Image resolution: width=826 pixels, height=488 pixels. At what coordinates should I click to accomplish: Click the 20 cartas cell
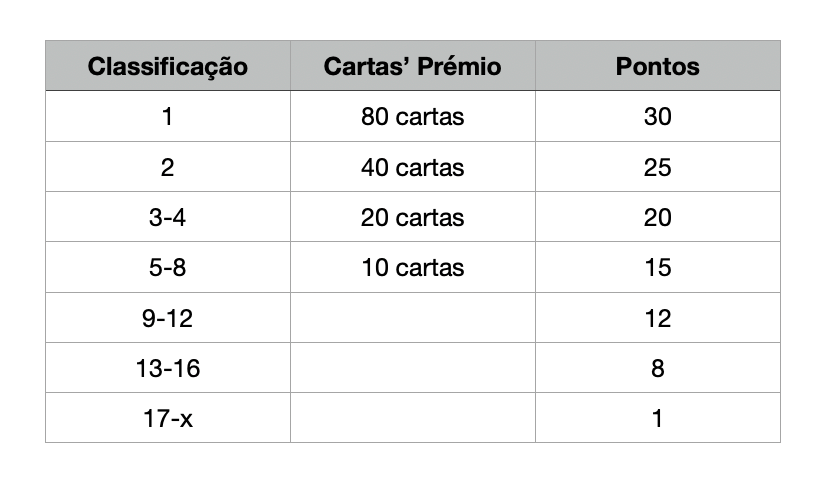[412, 217]
